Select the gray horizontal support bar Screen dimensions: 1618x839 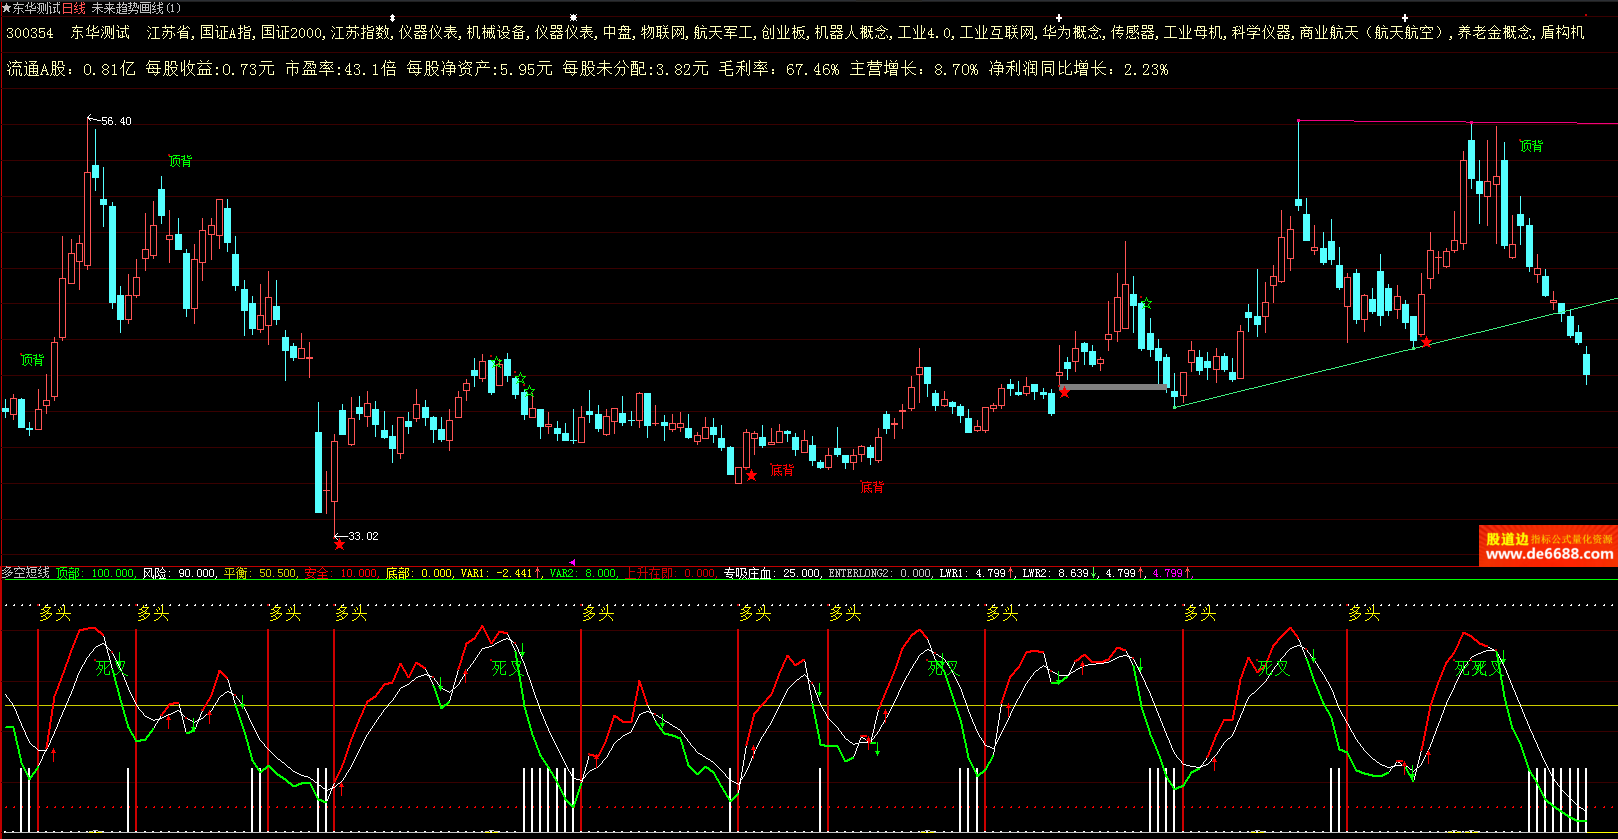click(x=1115, y=387)
